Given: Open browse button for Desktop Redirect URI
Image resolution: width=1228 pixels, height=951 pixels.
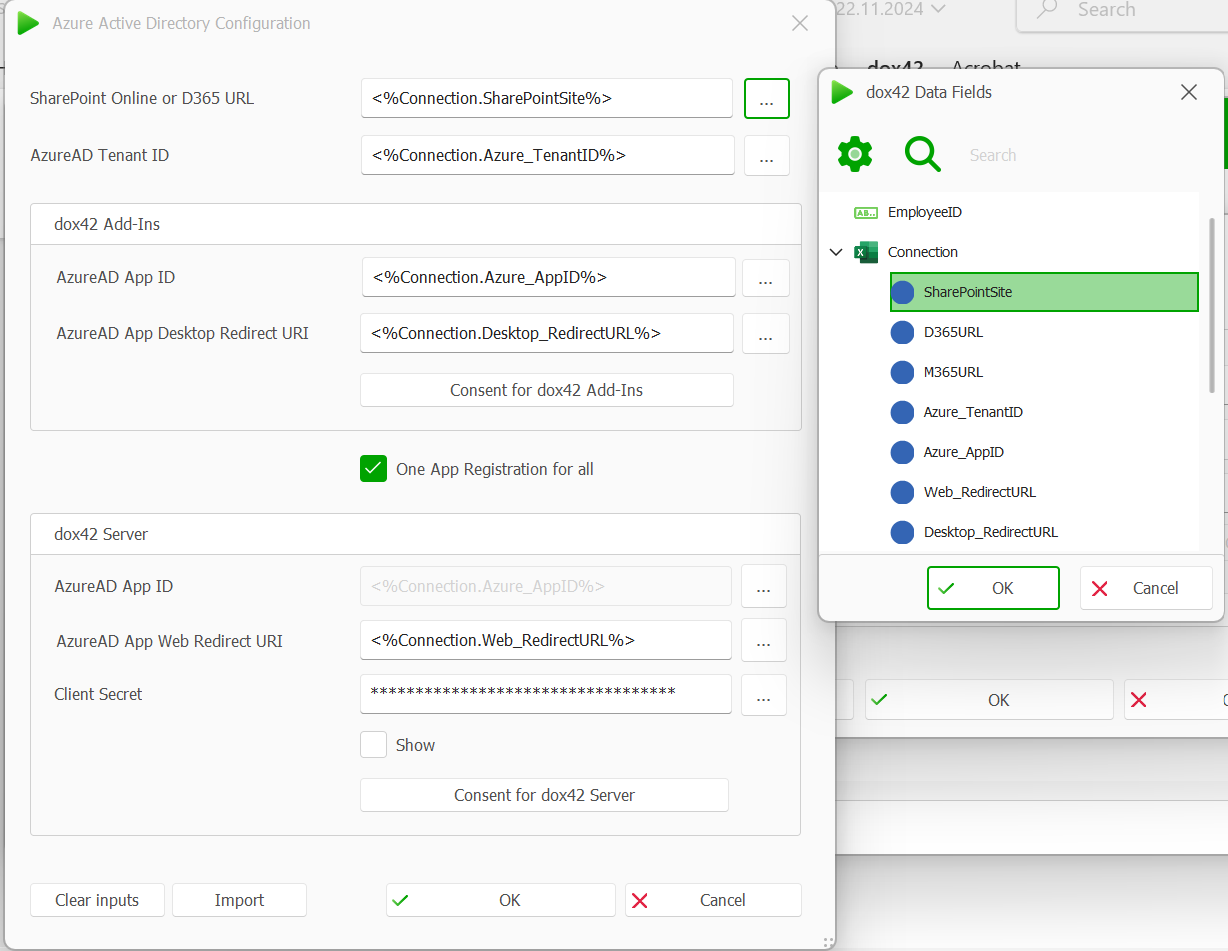Looking at the screenshot, I should [x=766, y=334].
